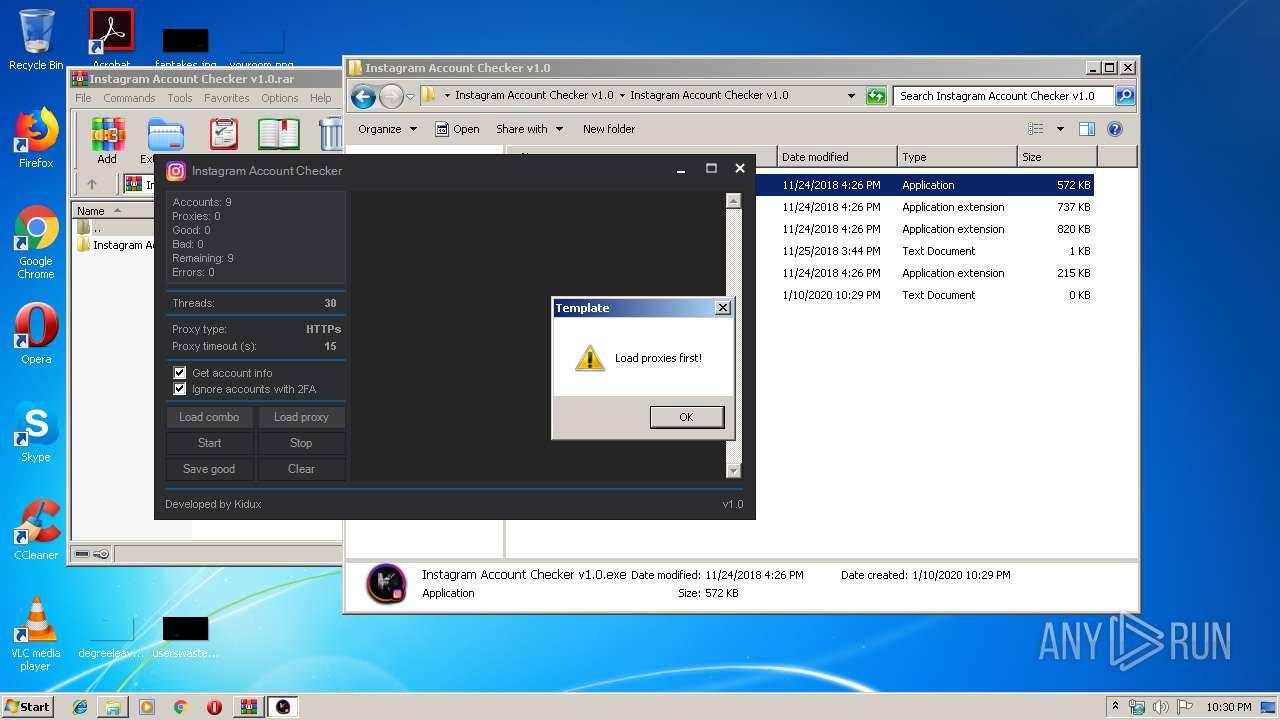Select the 215 KB Application extension row
Screen dimensions: 1280x720
click(x=925, y=273)
